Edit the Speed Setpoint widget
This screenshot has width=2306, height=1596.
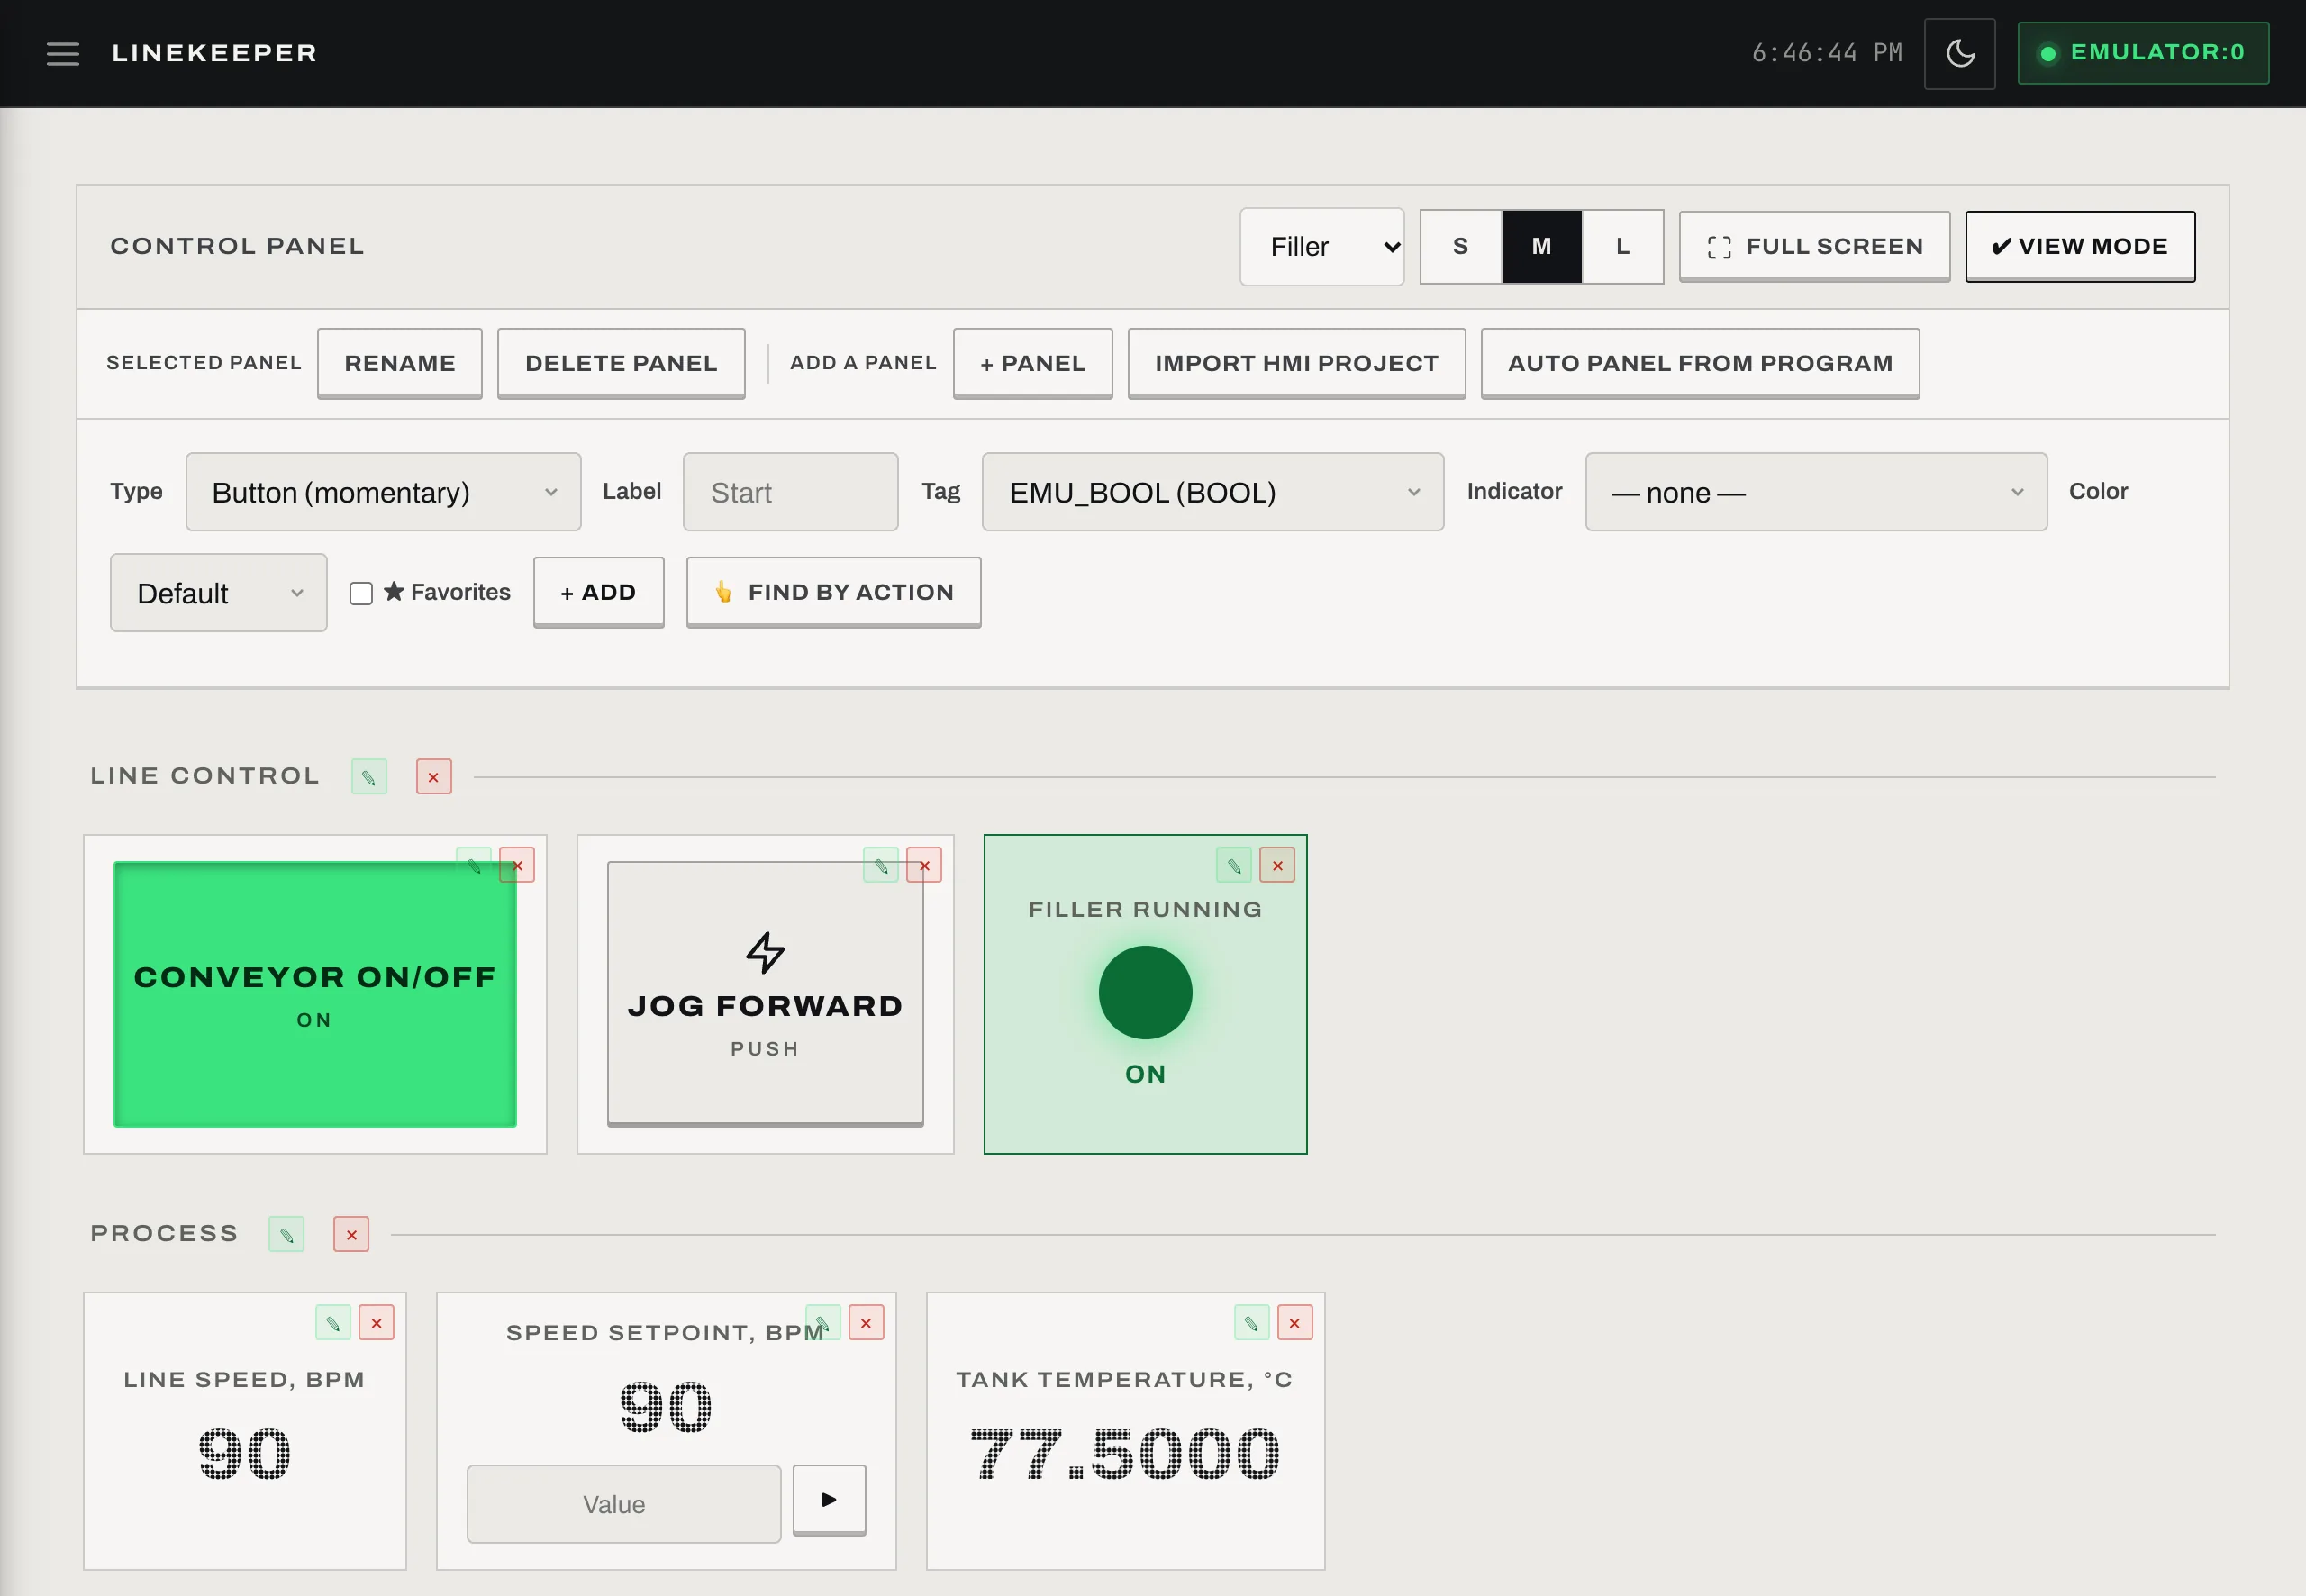[x=823, y=1322]
